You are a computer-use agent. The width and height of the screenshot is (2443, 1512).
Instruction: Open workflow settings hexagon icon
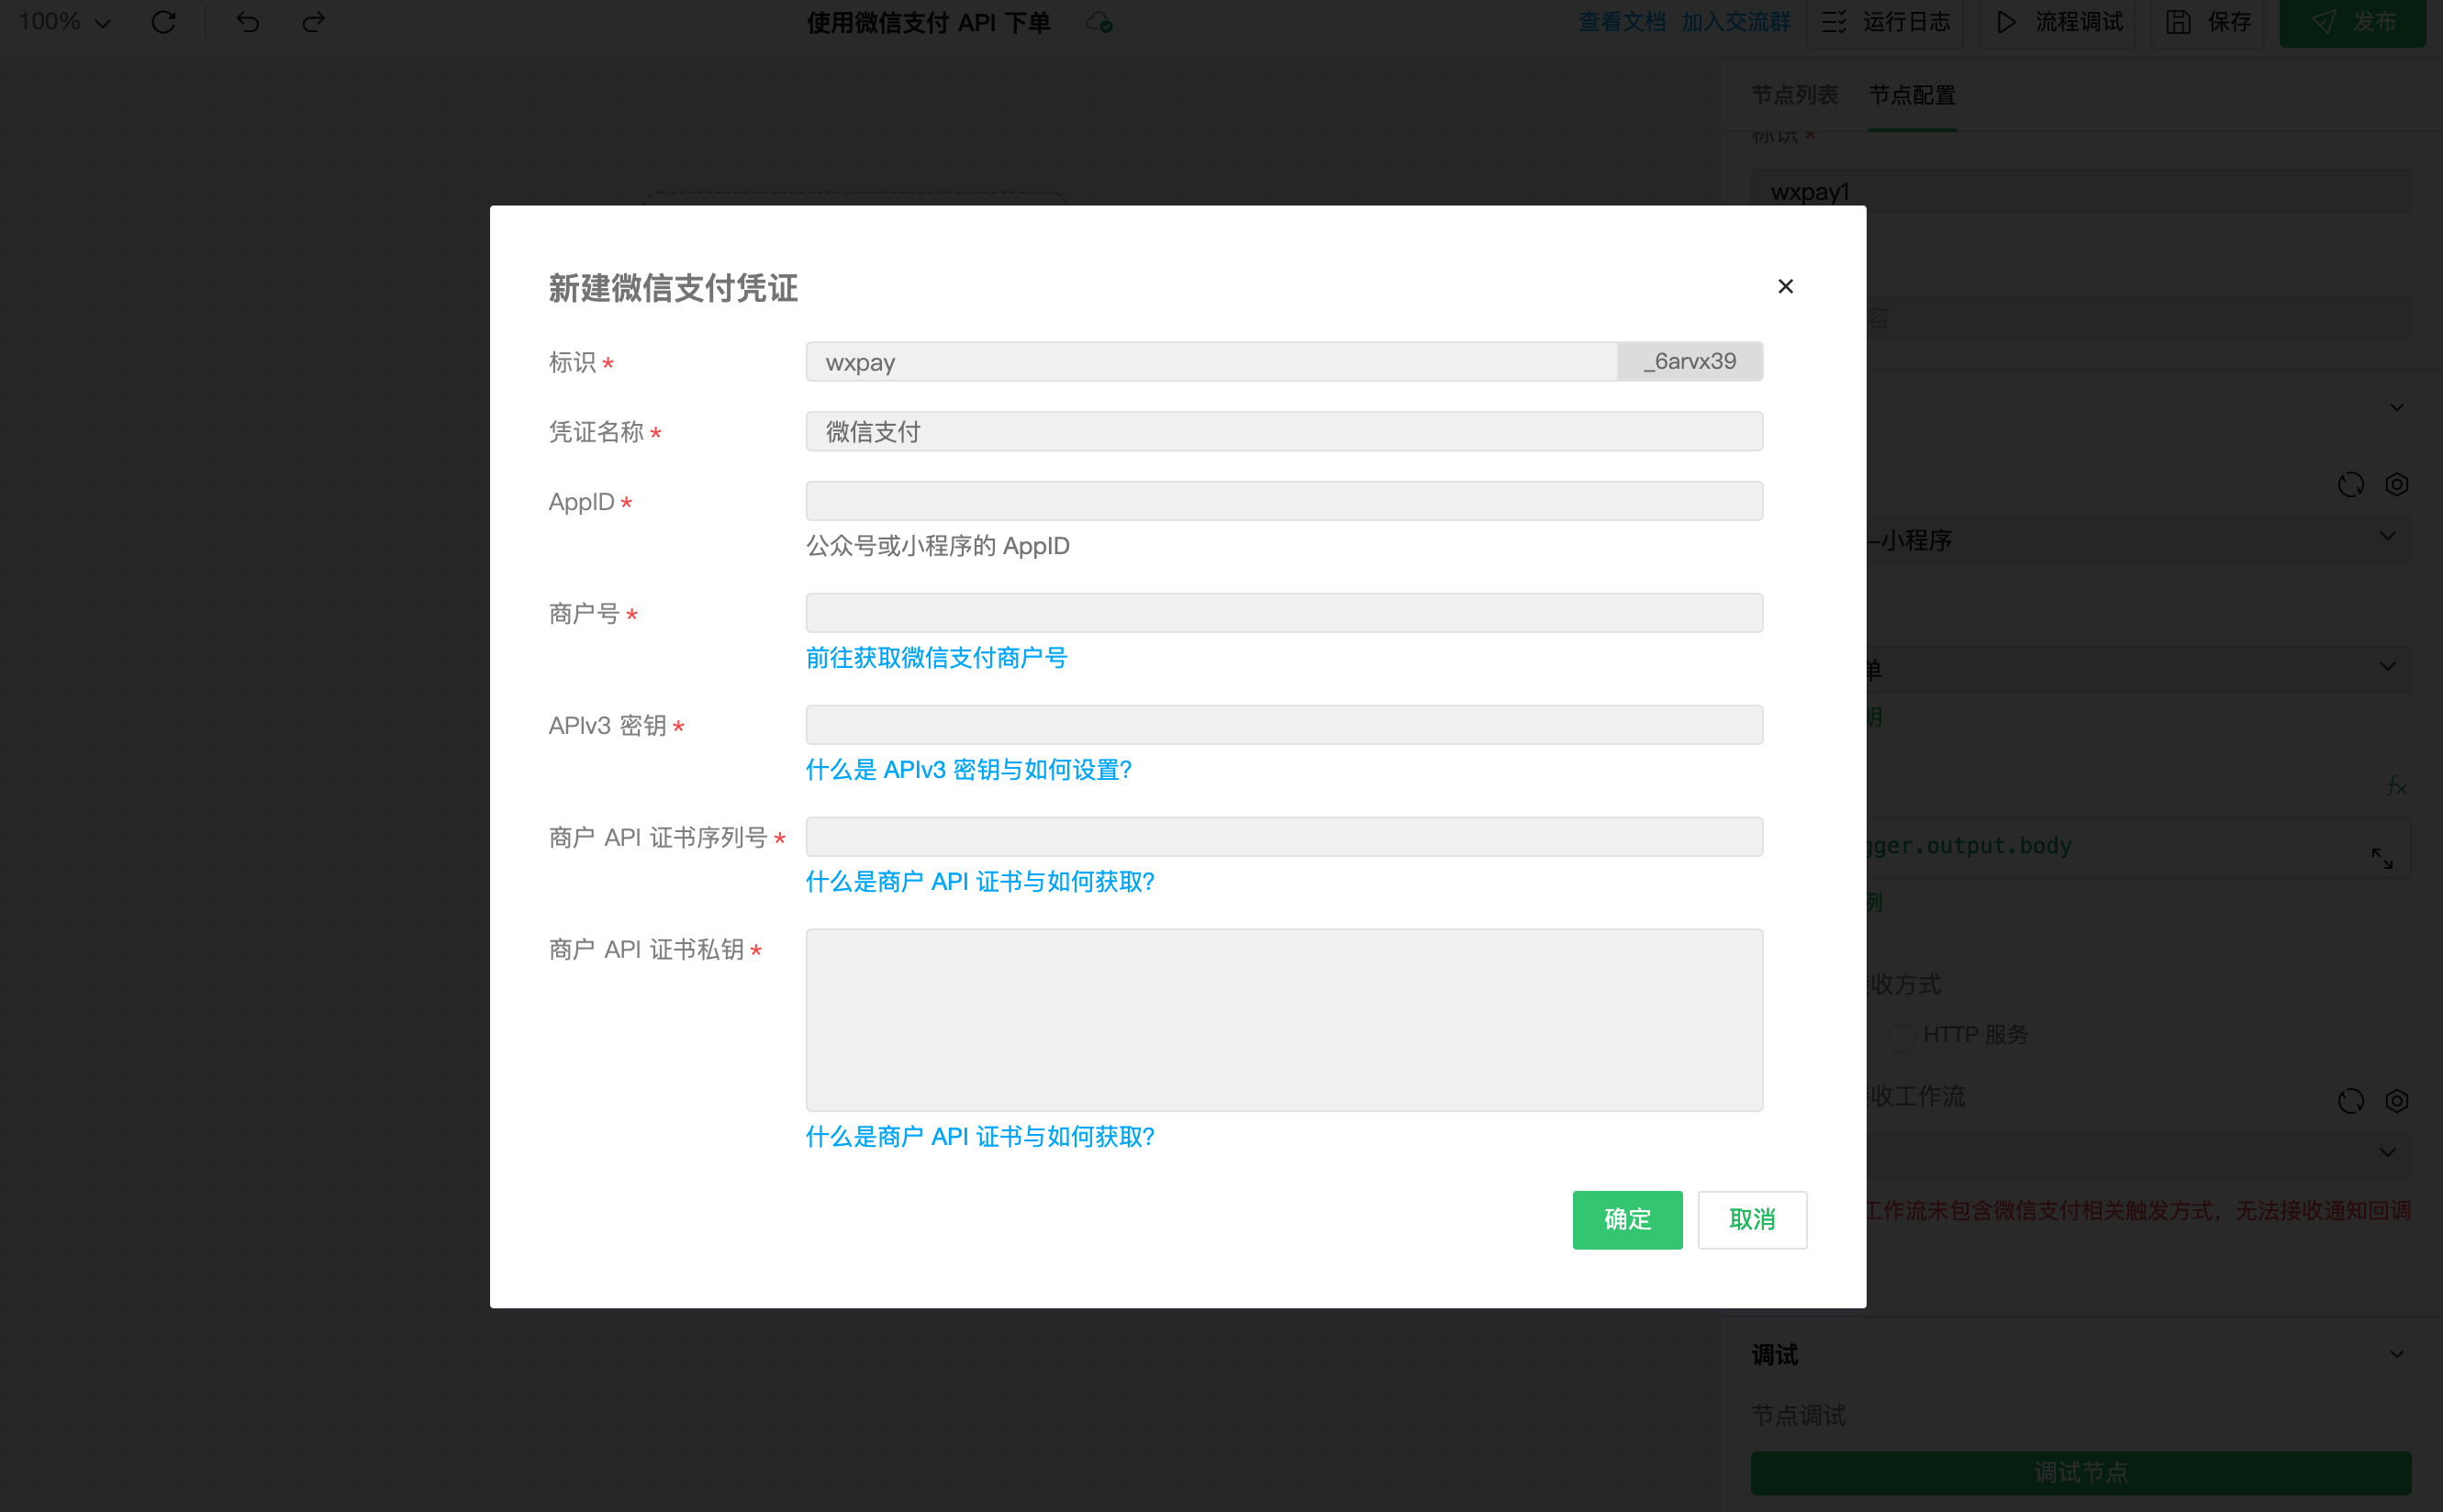coord(2397,1101)
